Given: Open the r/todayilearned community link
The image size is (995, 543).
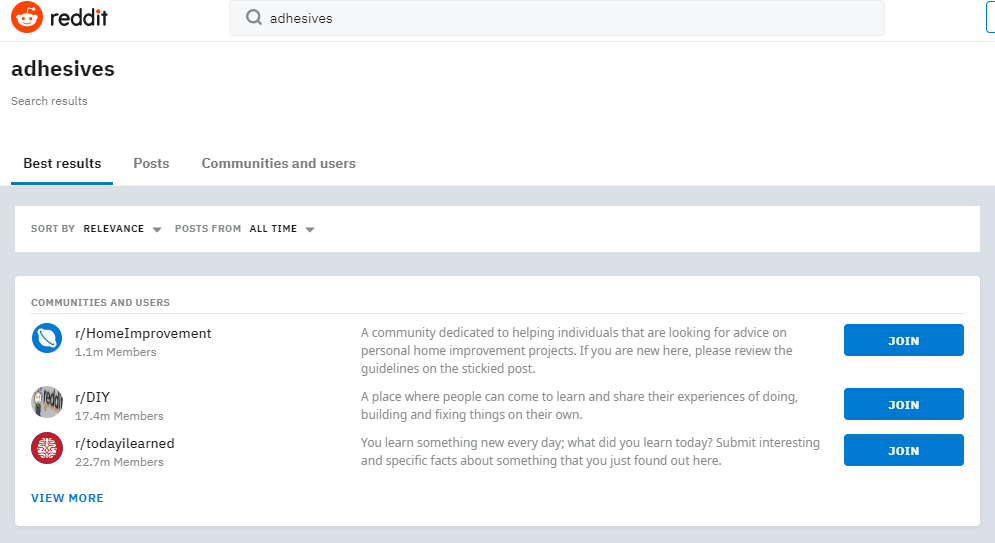Looking at the screenshot, I should (x=124, y=443).
